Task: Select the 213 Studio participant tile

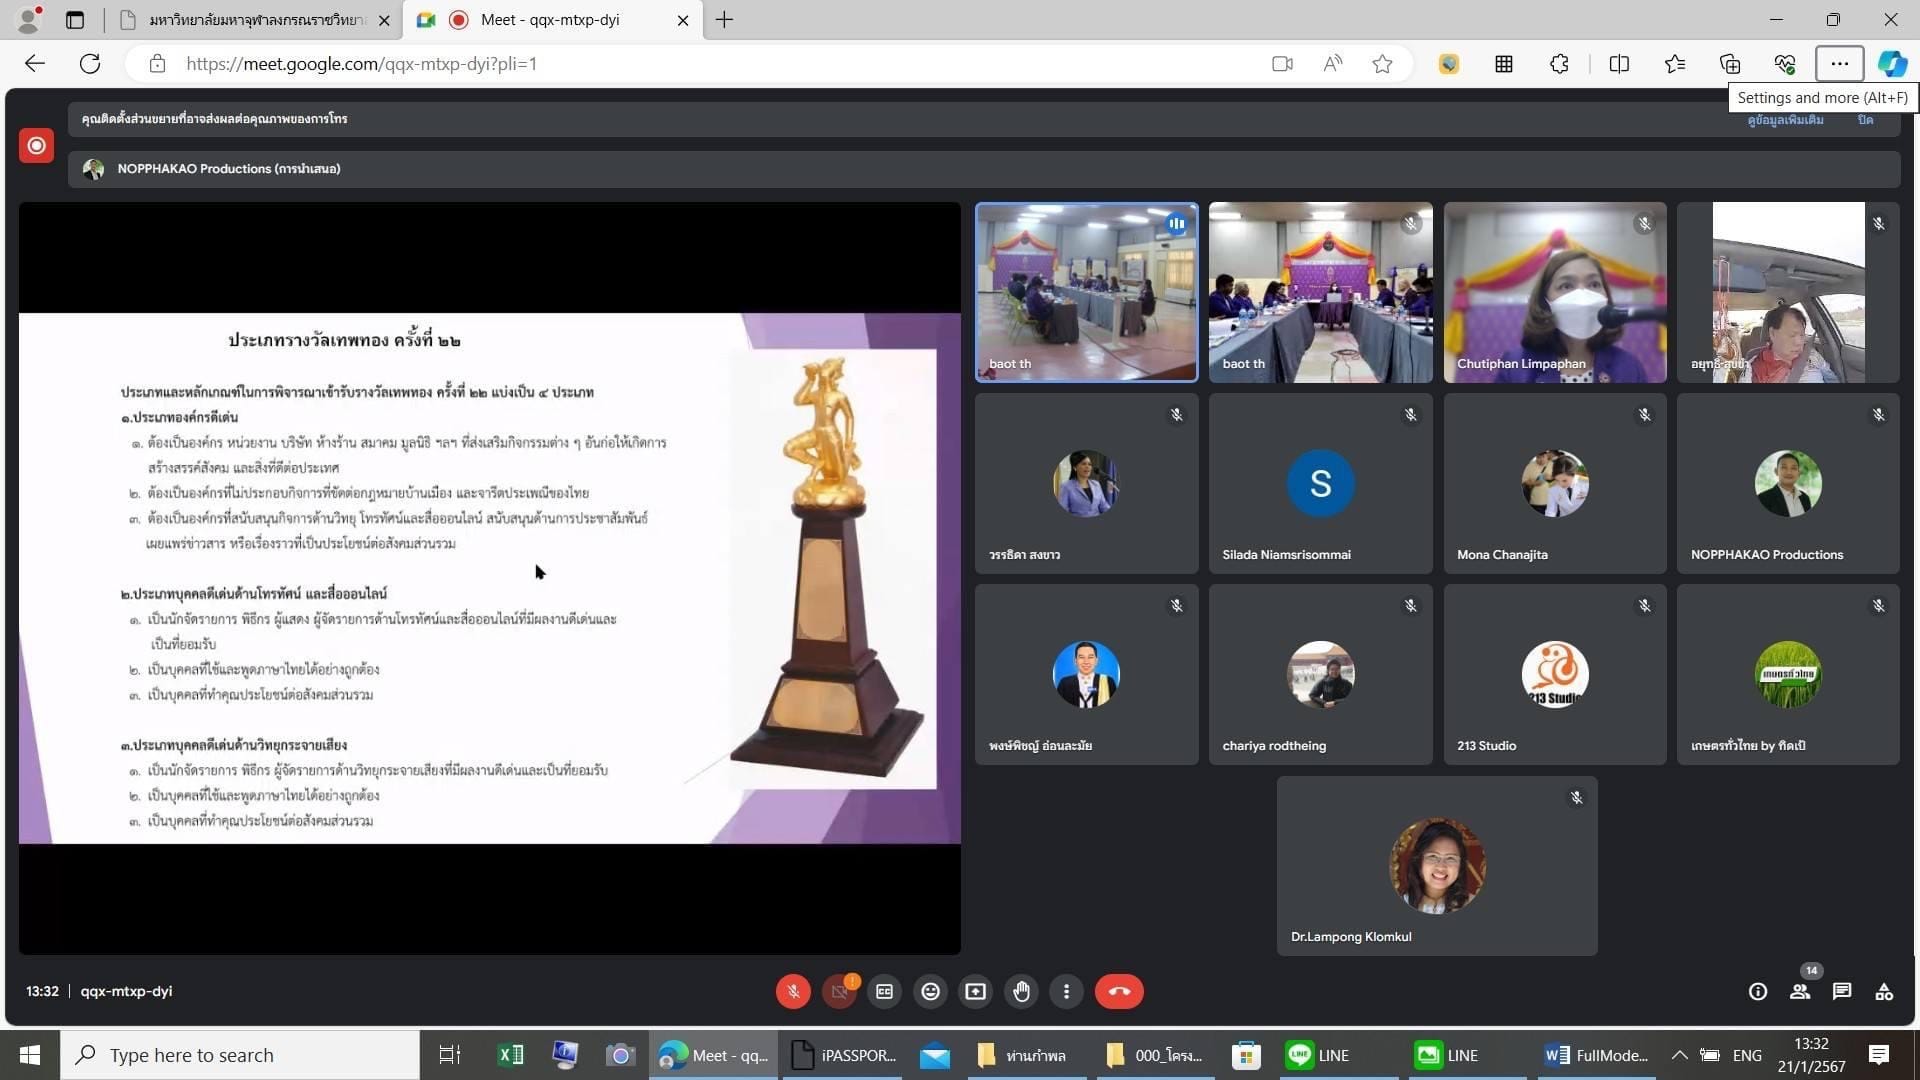Action: (x=1555, y=675)
